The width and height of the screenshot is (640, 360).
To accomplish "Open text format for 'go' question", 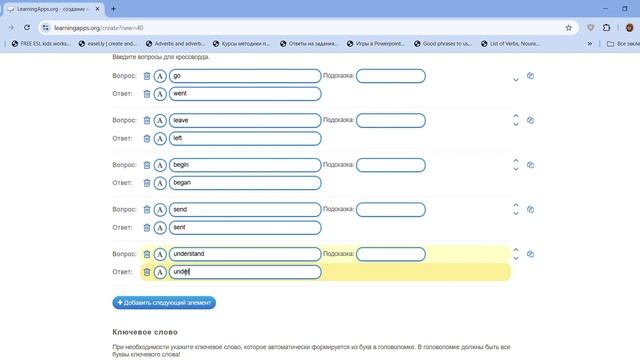I will 160,76.
